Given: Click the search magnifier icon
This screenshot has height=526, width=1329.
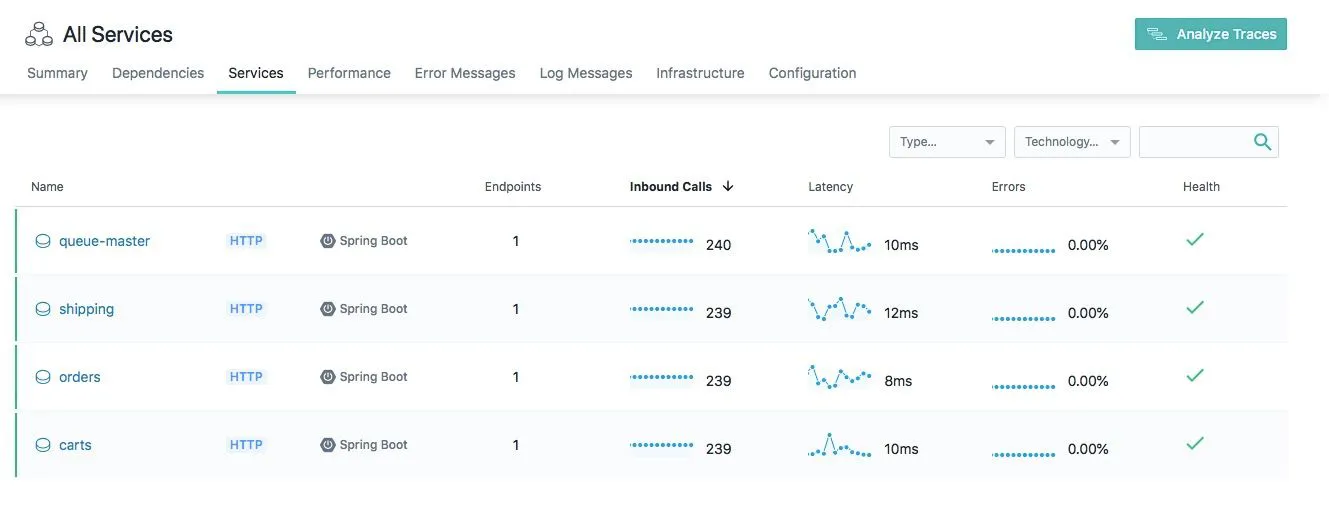Looking at the screenshot, I should click(x=1263, y=142).
